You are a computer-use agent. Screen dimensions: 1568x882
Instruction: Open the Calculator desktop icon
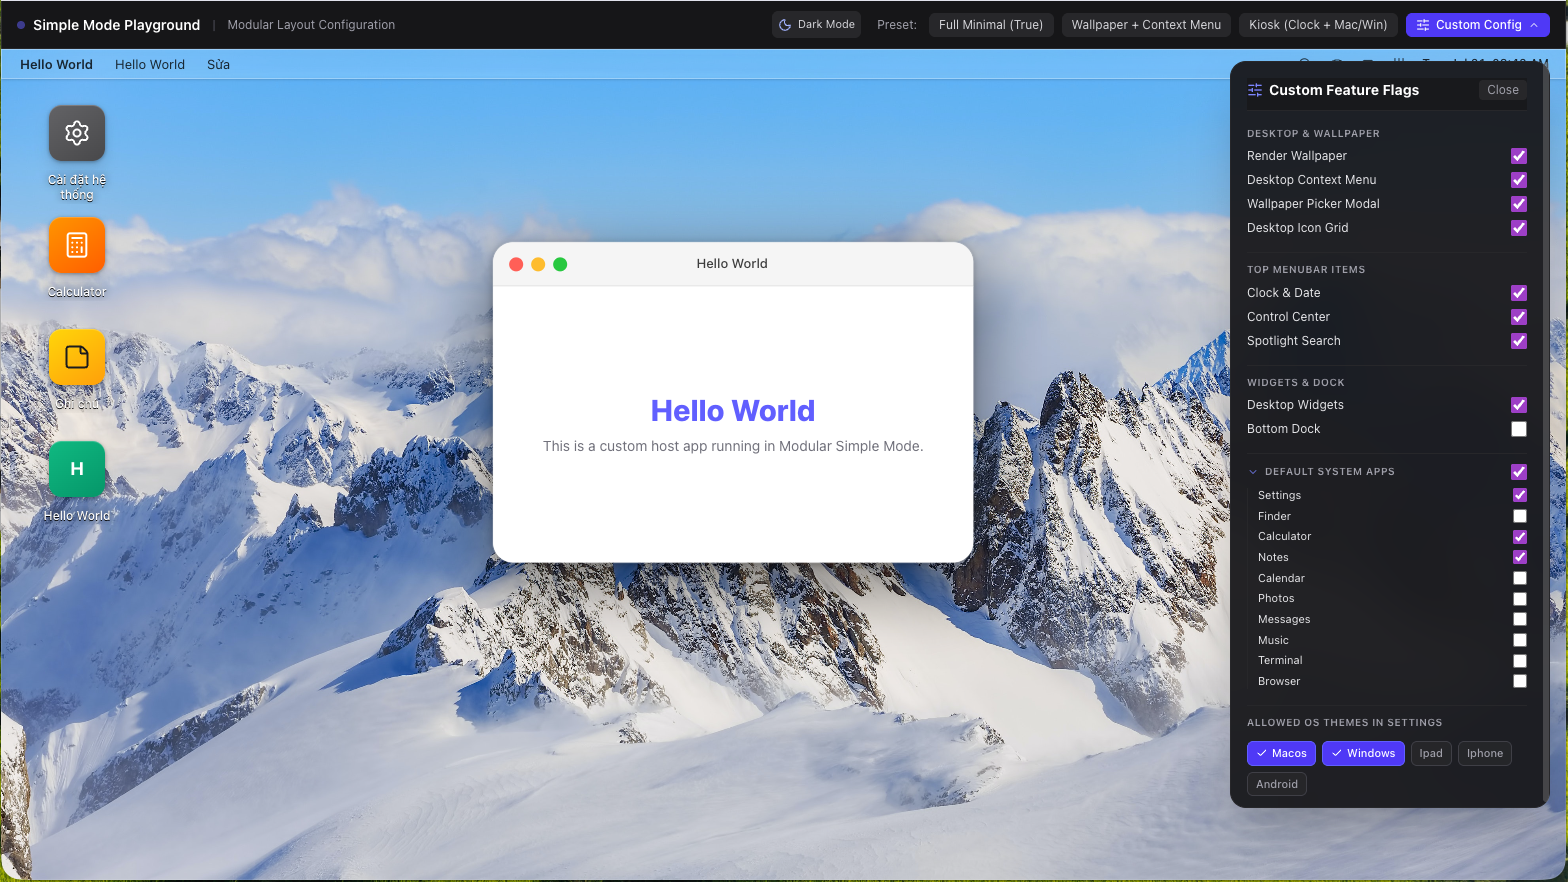[x=77, y=246]
